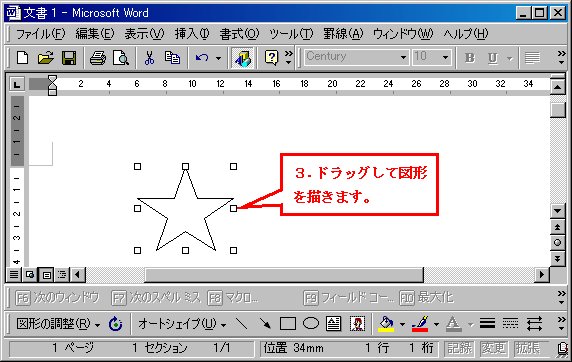Apply the red line color swatch
This screenshot has width=572, height=362.
[420, 324]
